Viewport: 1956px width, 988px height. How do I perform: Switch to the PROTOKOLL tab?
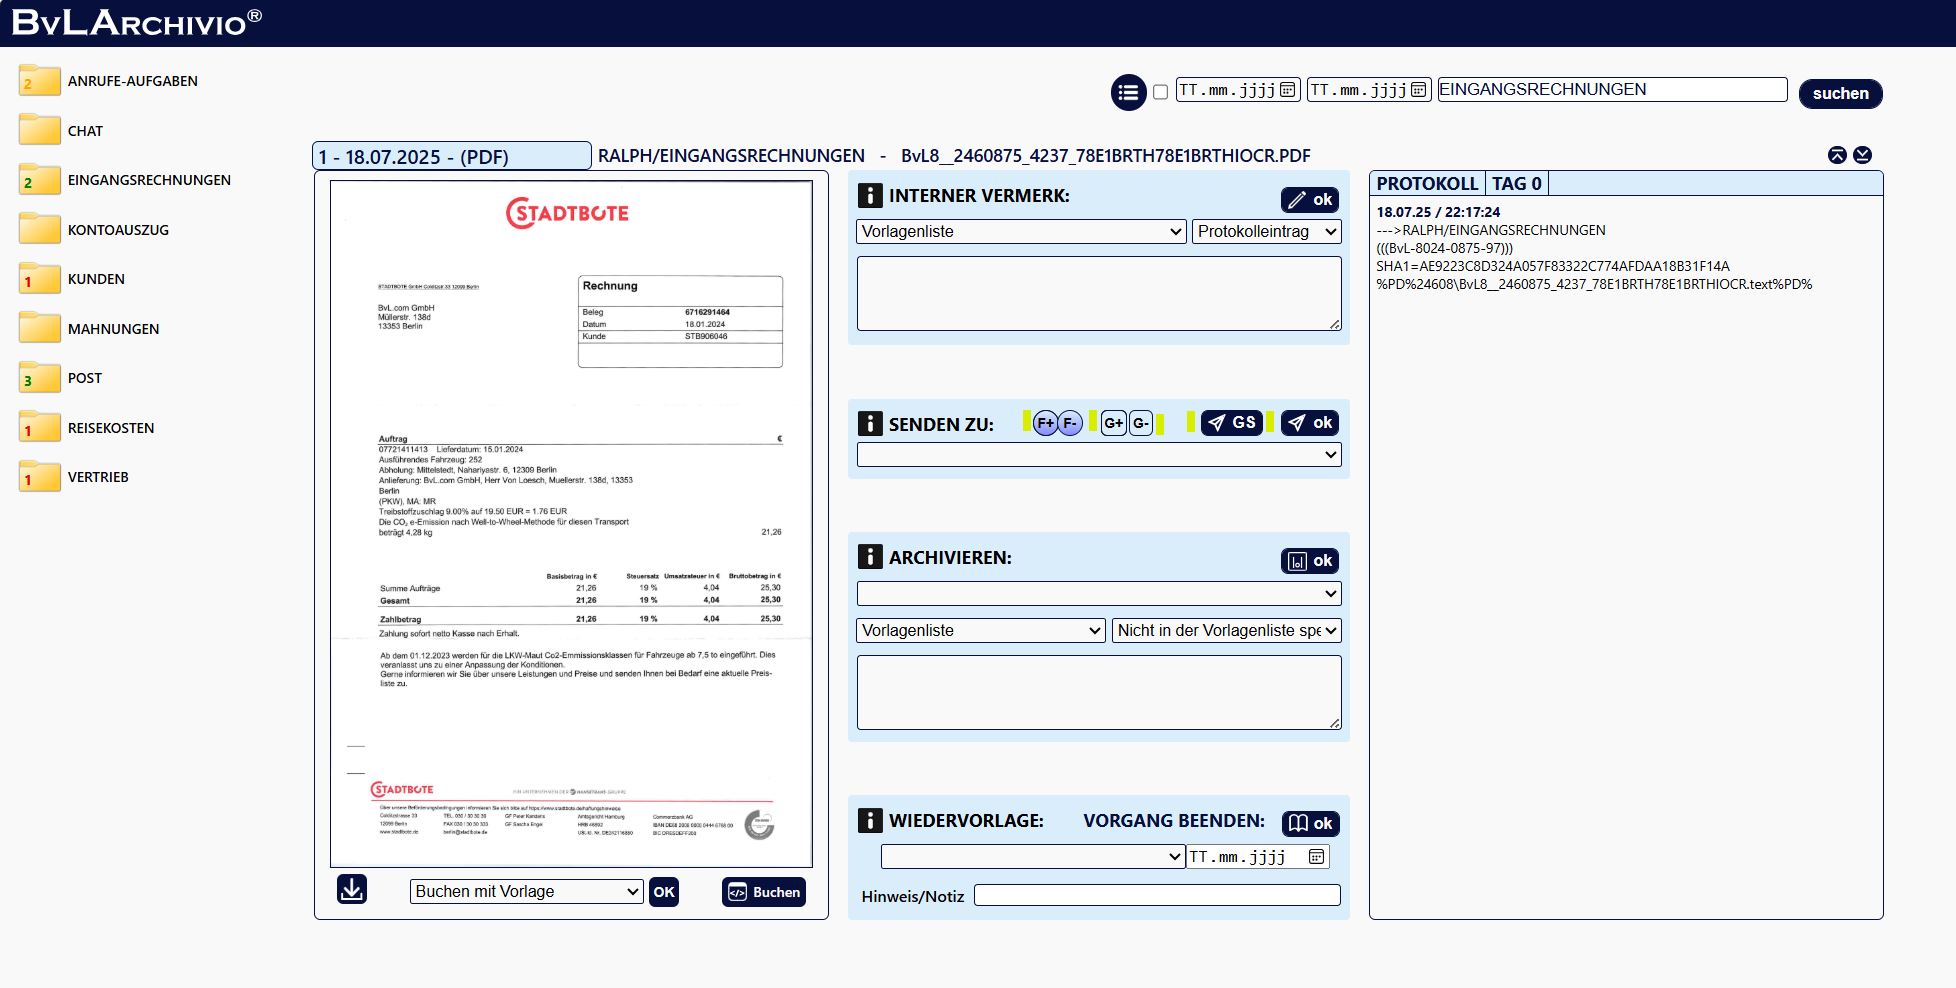point(1426,184)
